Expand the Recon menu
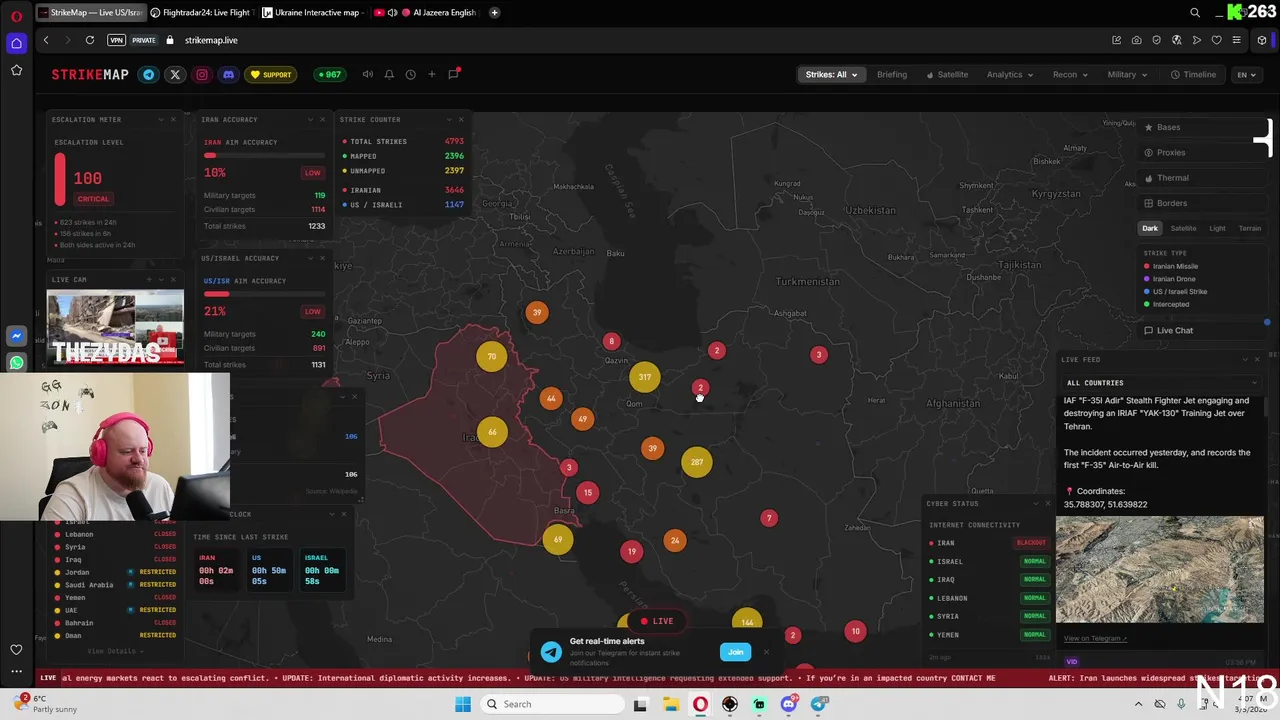 pos(1070,74)
